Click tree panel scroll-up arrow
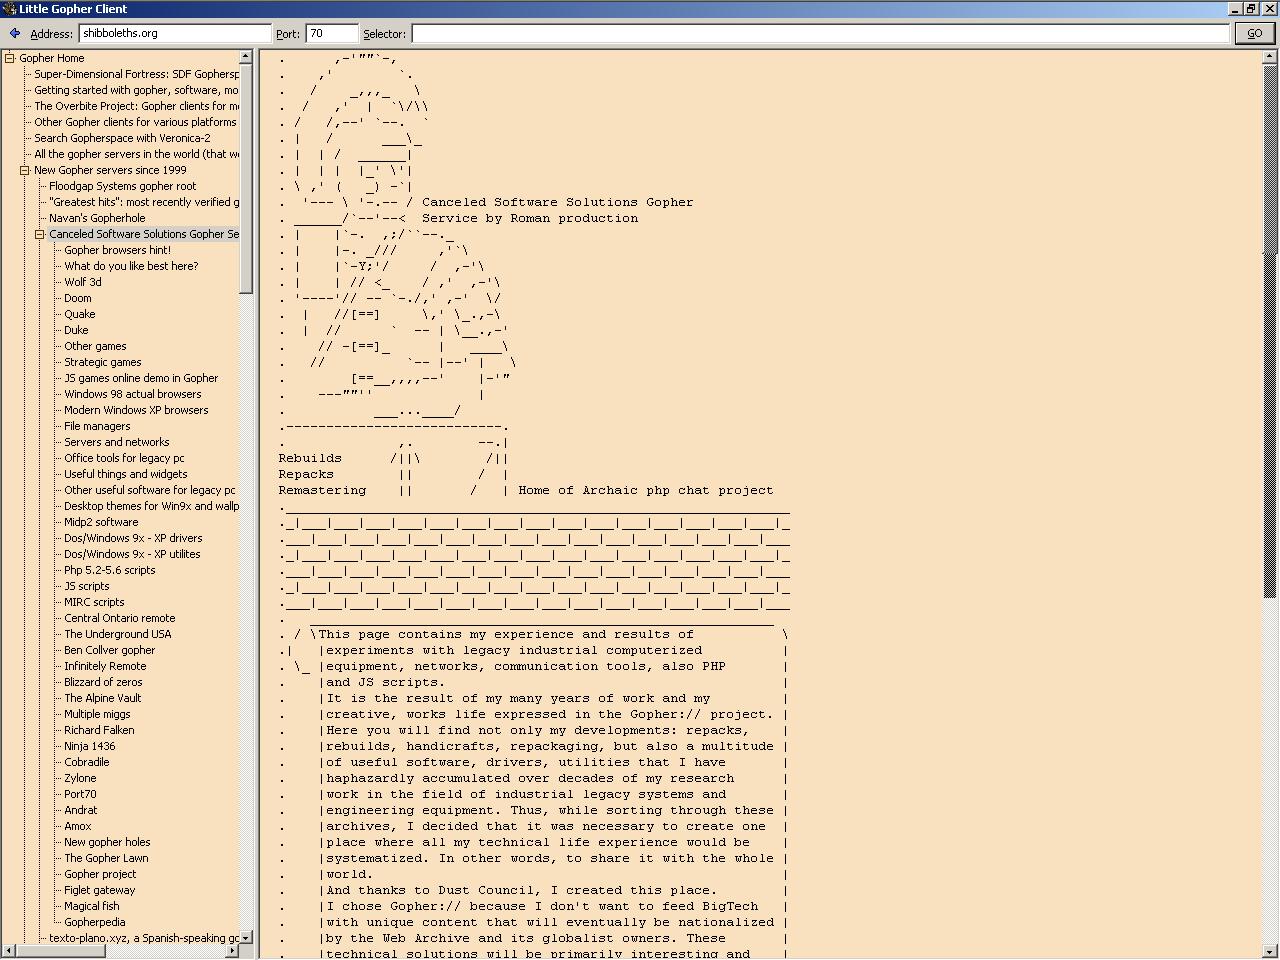This screenshot has height=960, width=1280. click(245, 57)
